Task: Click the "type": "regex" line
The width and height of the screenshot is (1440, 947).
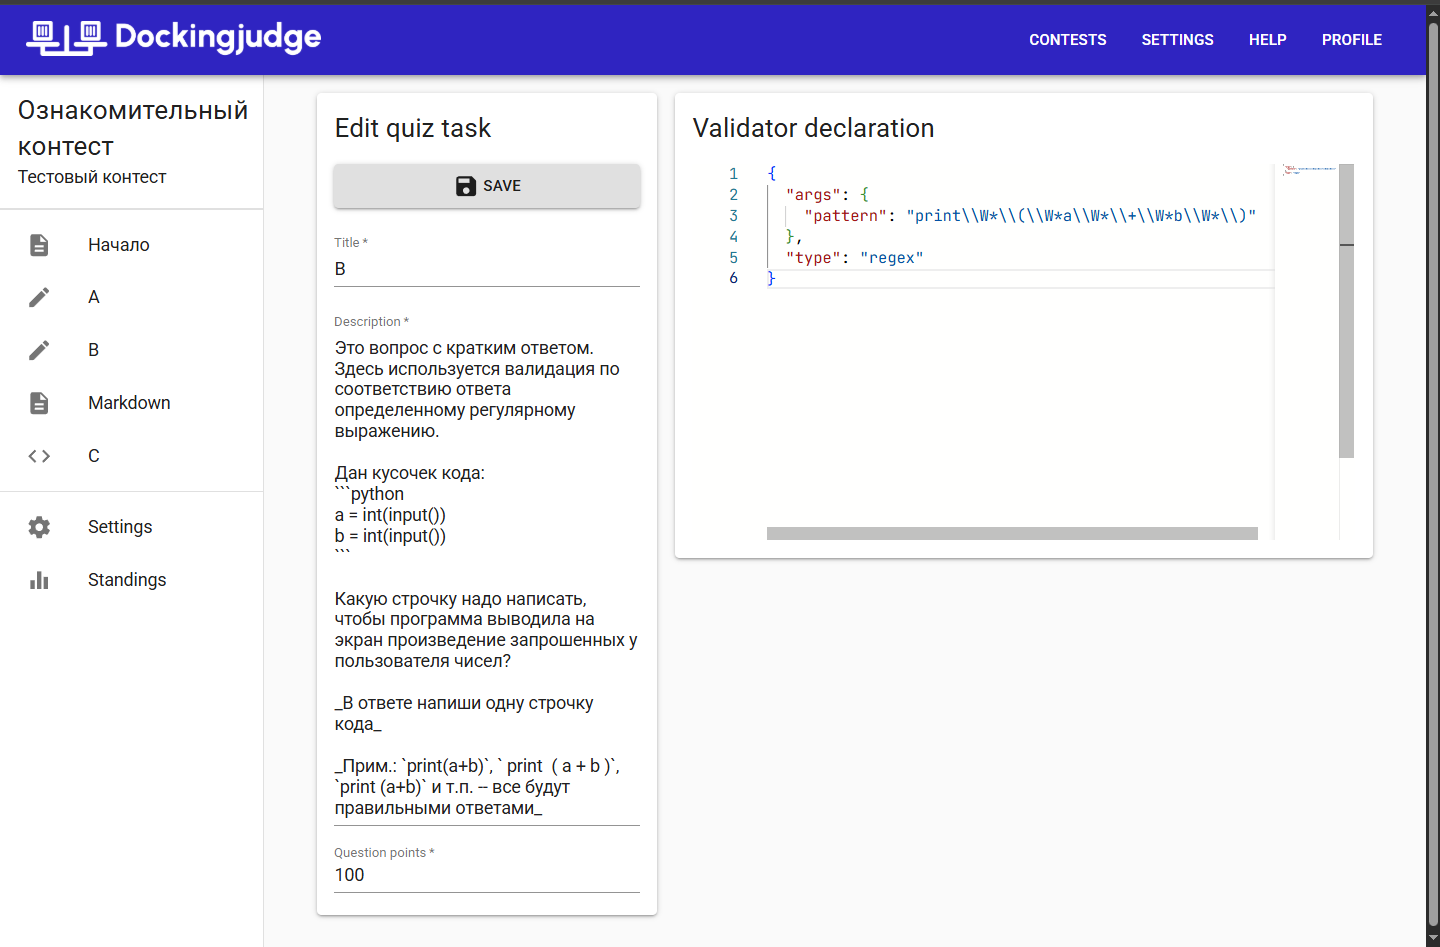Action: click(x=854, y=258)
